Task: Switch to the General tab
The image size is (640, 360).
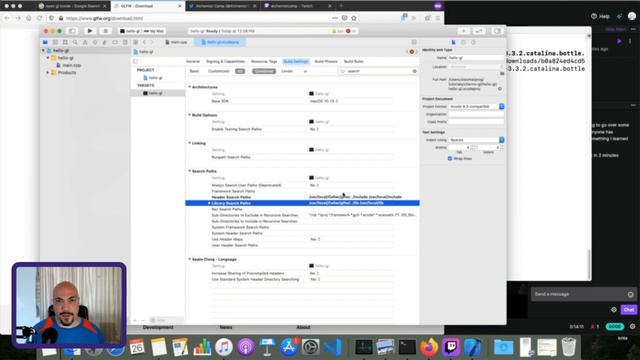Action: (193, 62)
